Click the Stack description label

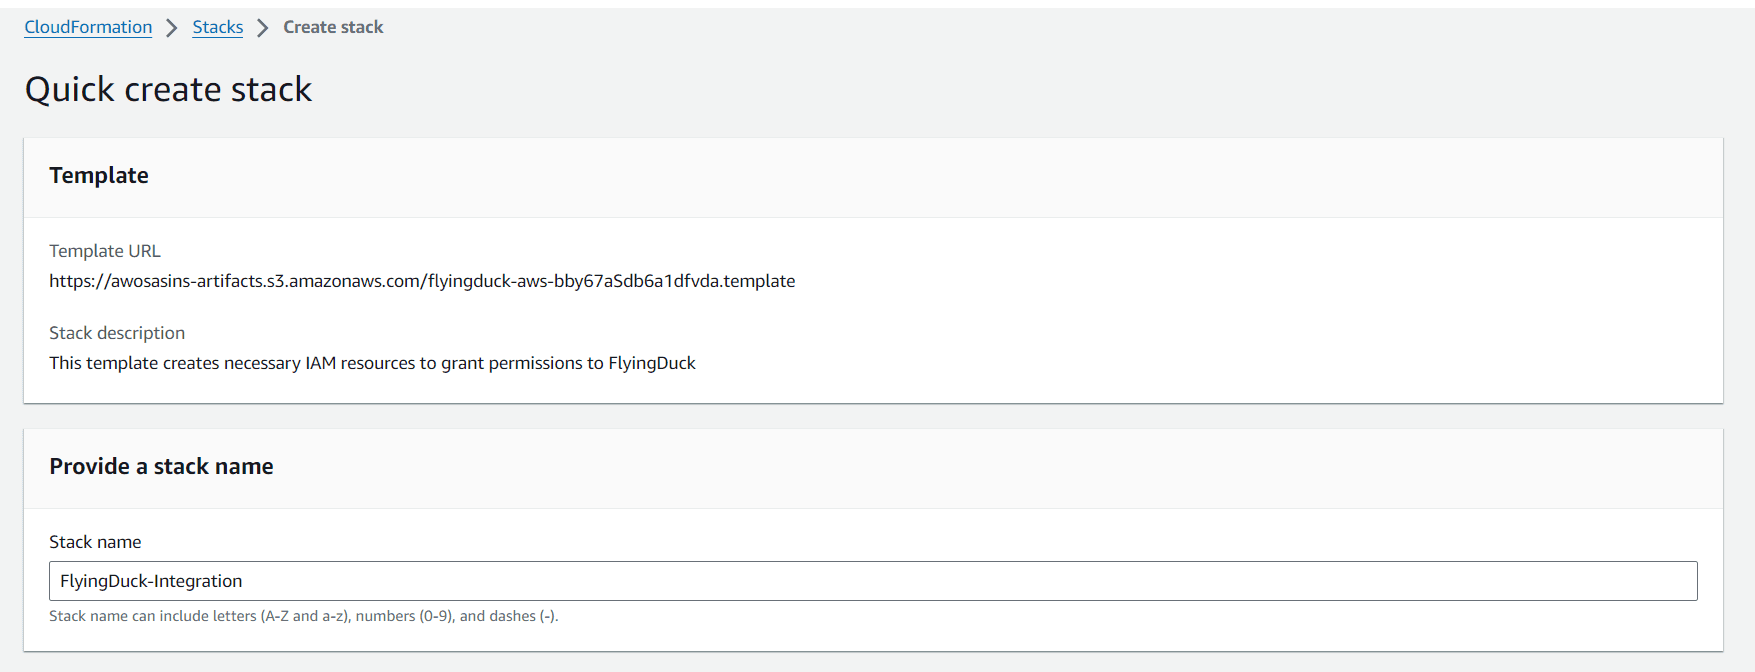click(117, 333)
